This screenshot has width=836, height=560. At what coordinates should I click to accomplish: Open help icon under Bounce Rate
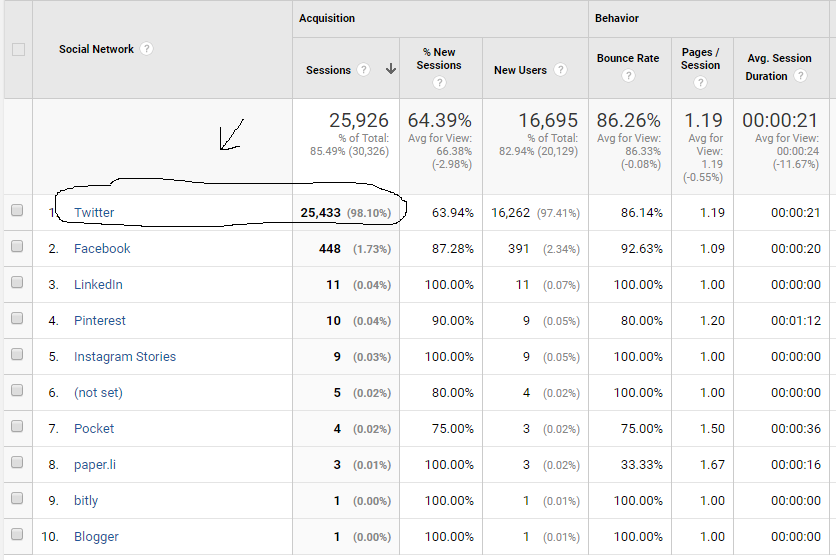pos(629,76)
